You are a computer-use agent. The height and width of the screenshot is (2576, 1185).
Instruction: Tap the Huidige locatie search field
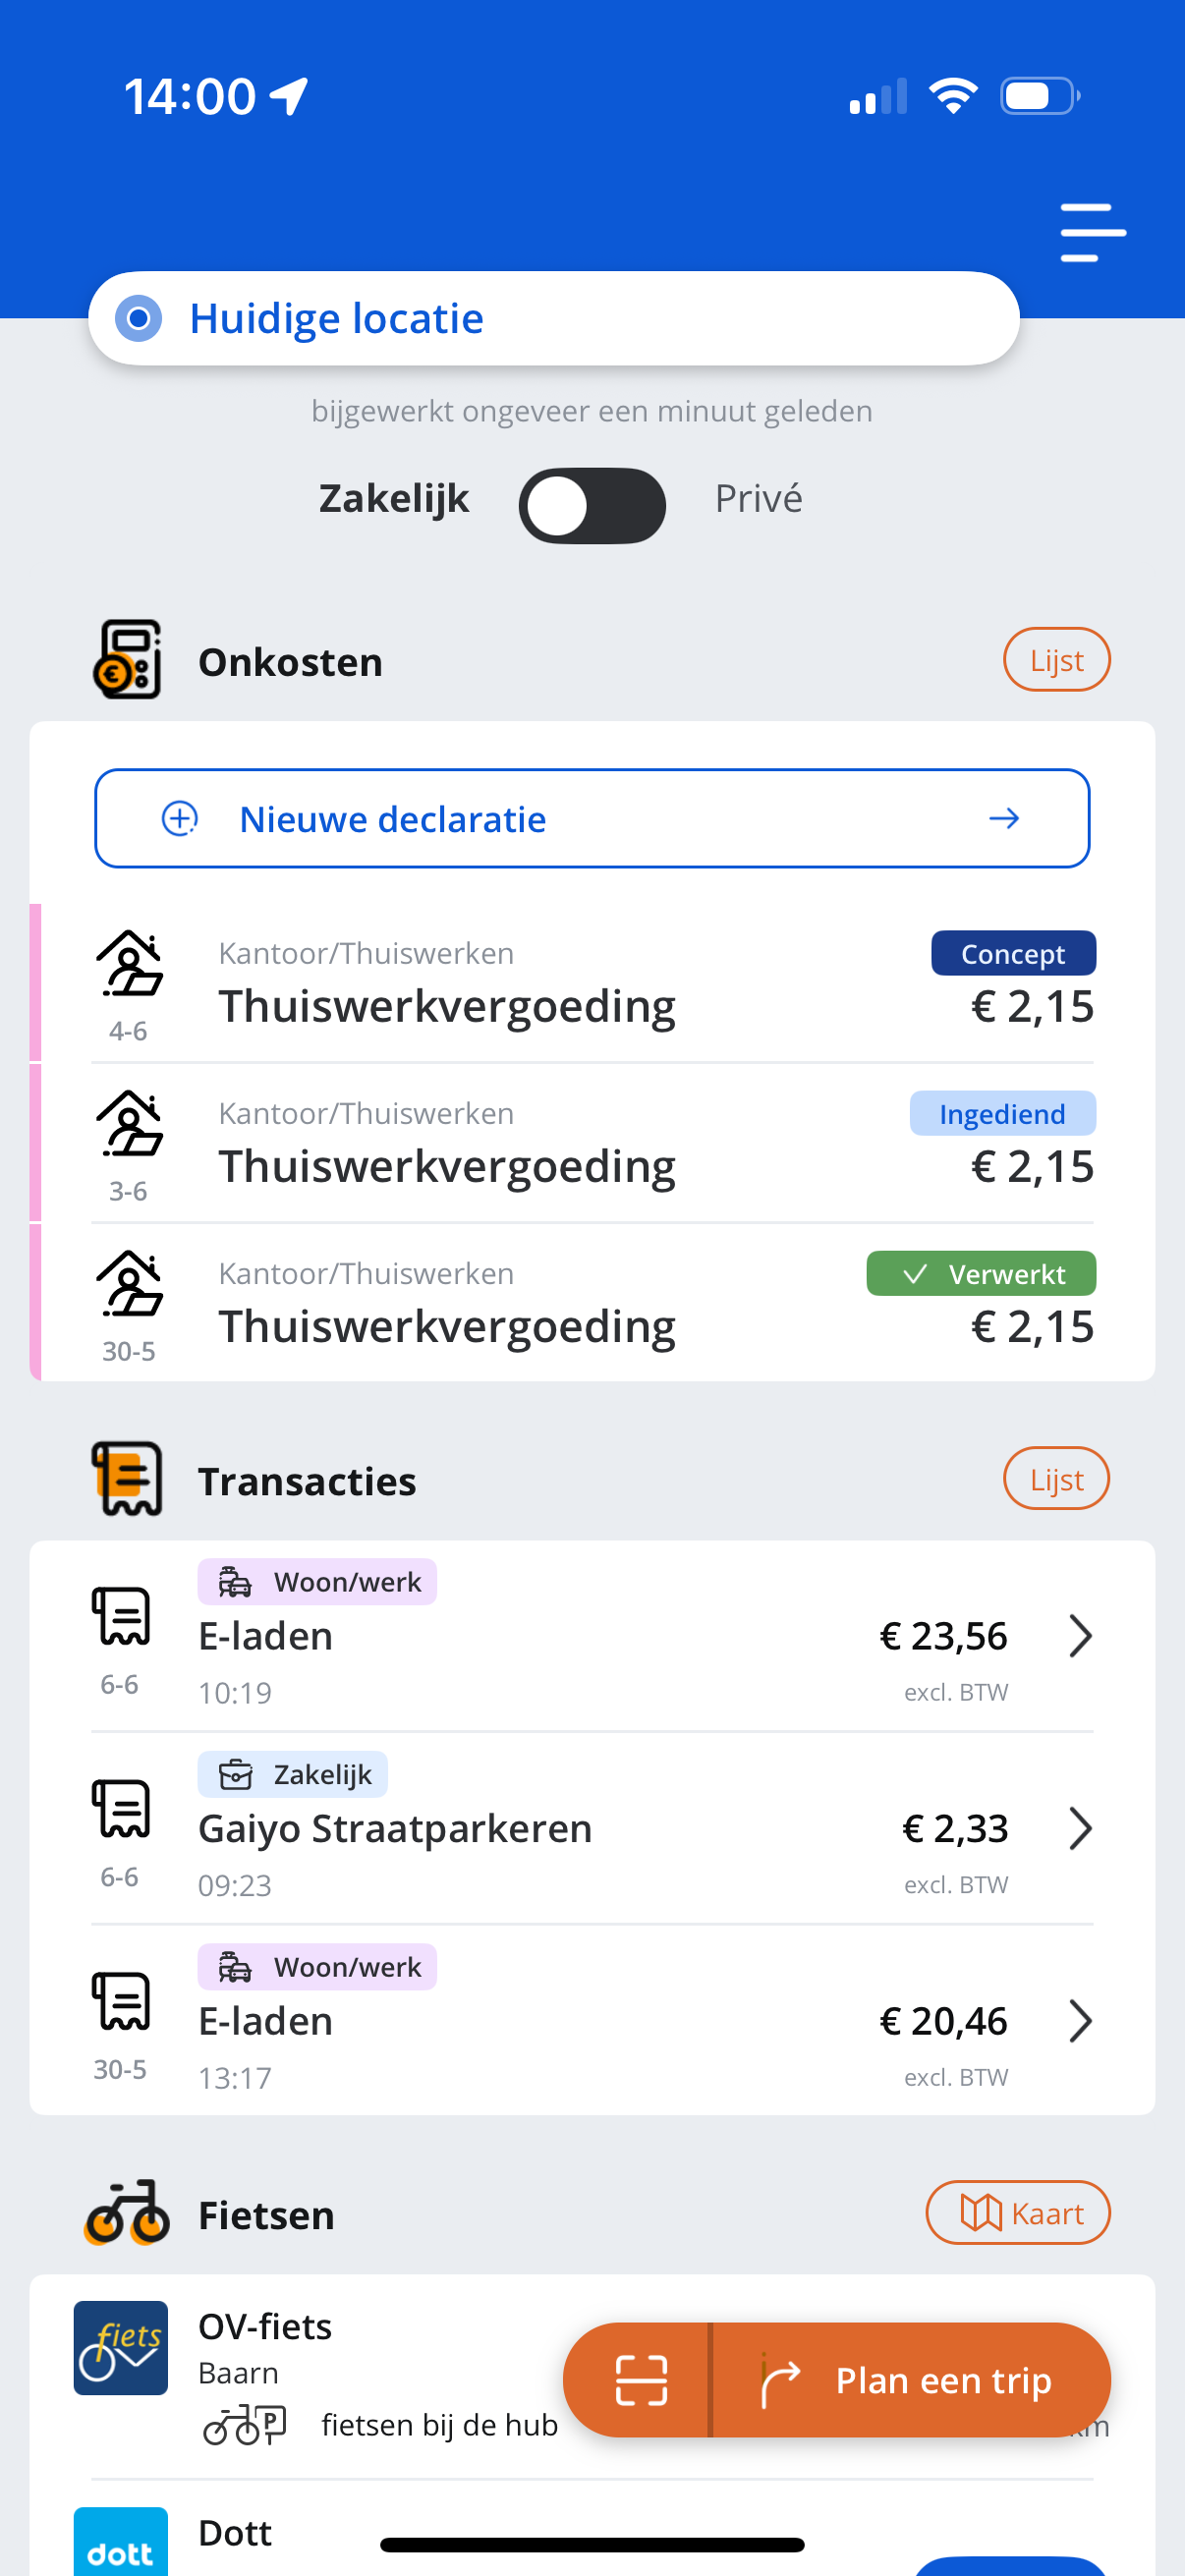tap(554, 318)
